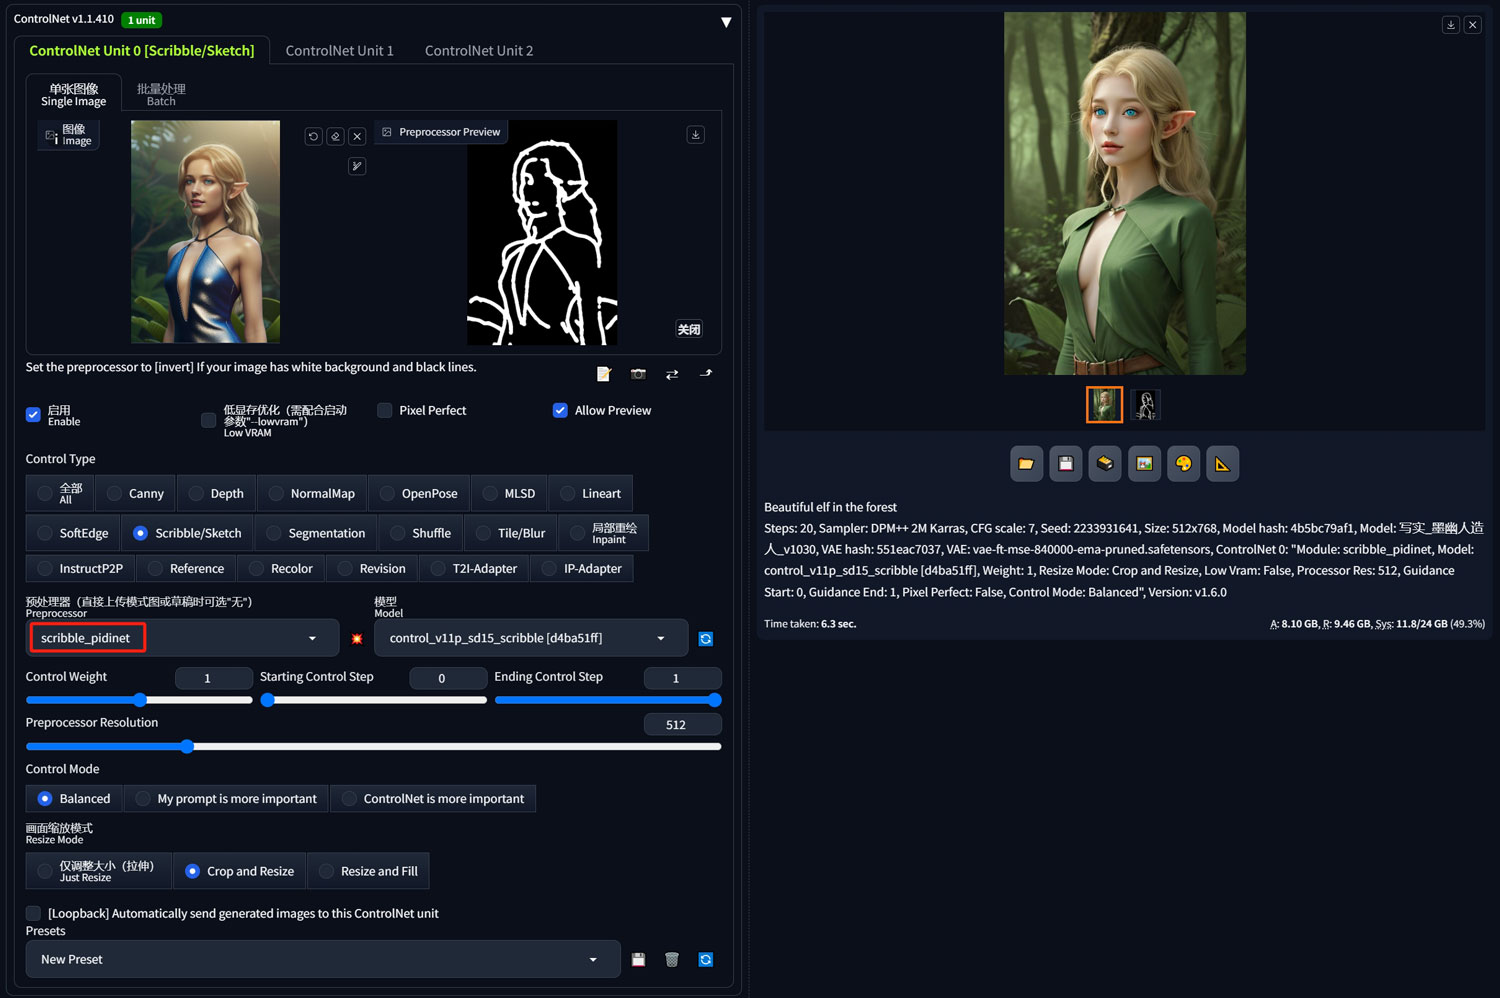The height and width of the screenshot is (998, 1500).
Task: Expand the control_v11p_sd15_scribble model dropdown
Action: 531,638
